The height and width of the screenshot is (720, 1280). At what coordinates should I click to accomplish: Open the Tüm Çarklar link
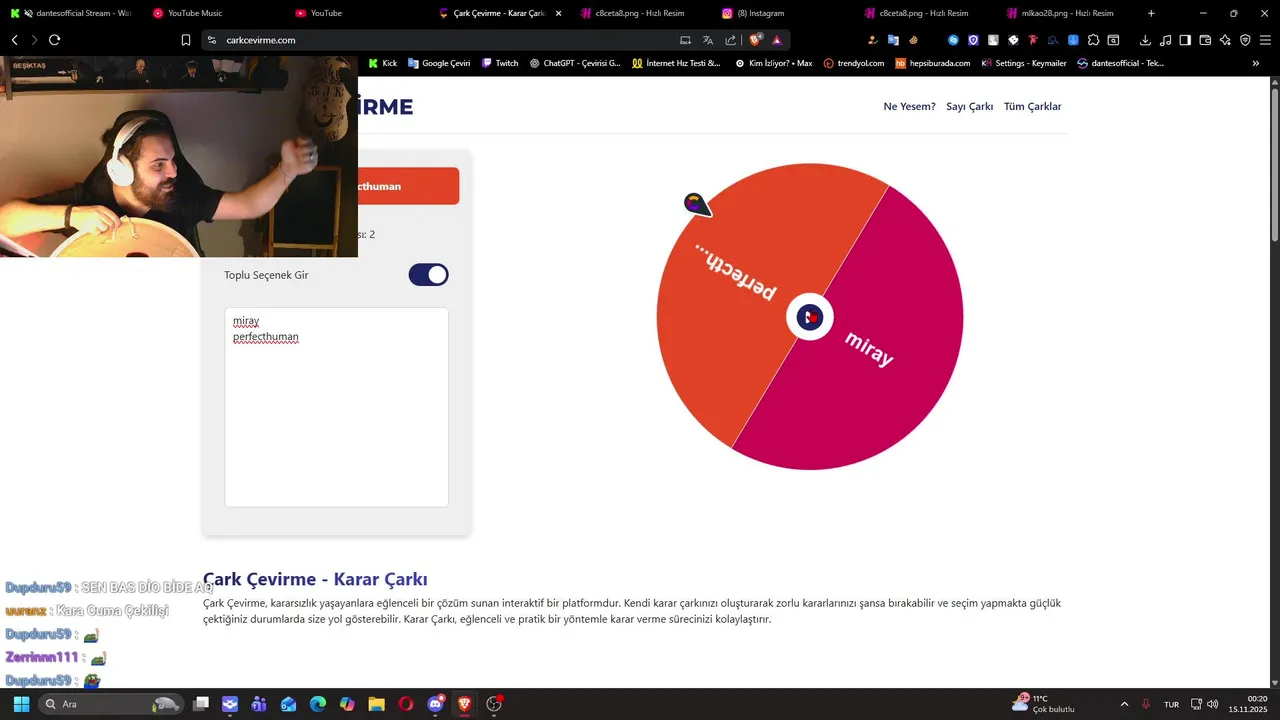(x=1032, y=107)
